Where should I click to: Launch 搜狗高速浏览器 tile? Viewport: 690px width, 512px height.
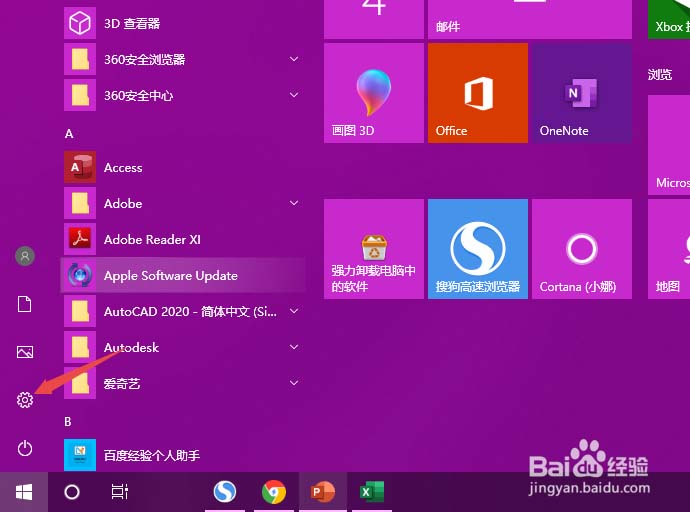(477, 249)
